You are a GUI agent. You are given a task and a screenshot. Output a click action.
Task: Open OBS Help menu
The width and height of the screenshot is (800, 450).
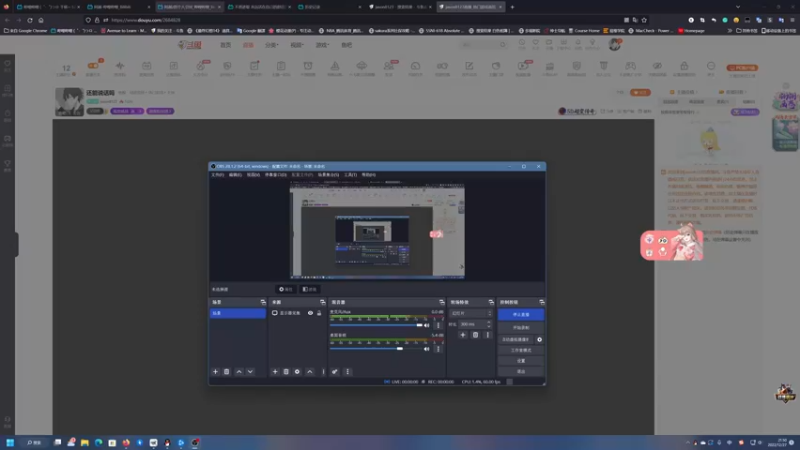tap(369, 174)
